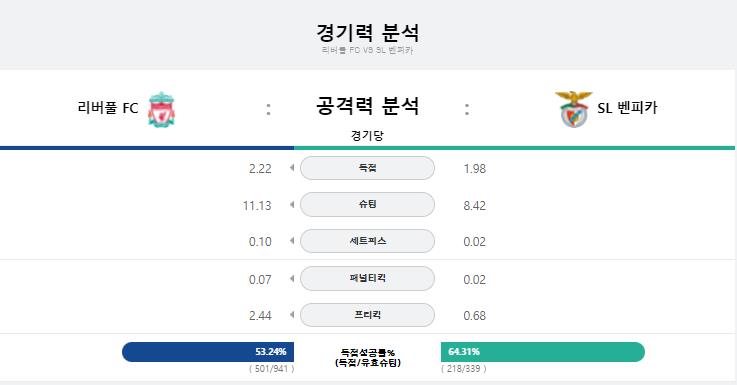Viewport: 737px width, 385px height.
Task: Click the SL 벤피카 team name
Action: click(x=627, y=108)
